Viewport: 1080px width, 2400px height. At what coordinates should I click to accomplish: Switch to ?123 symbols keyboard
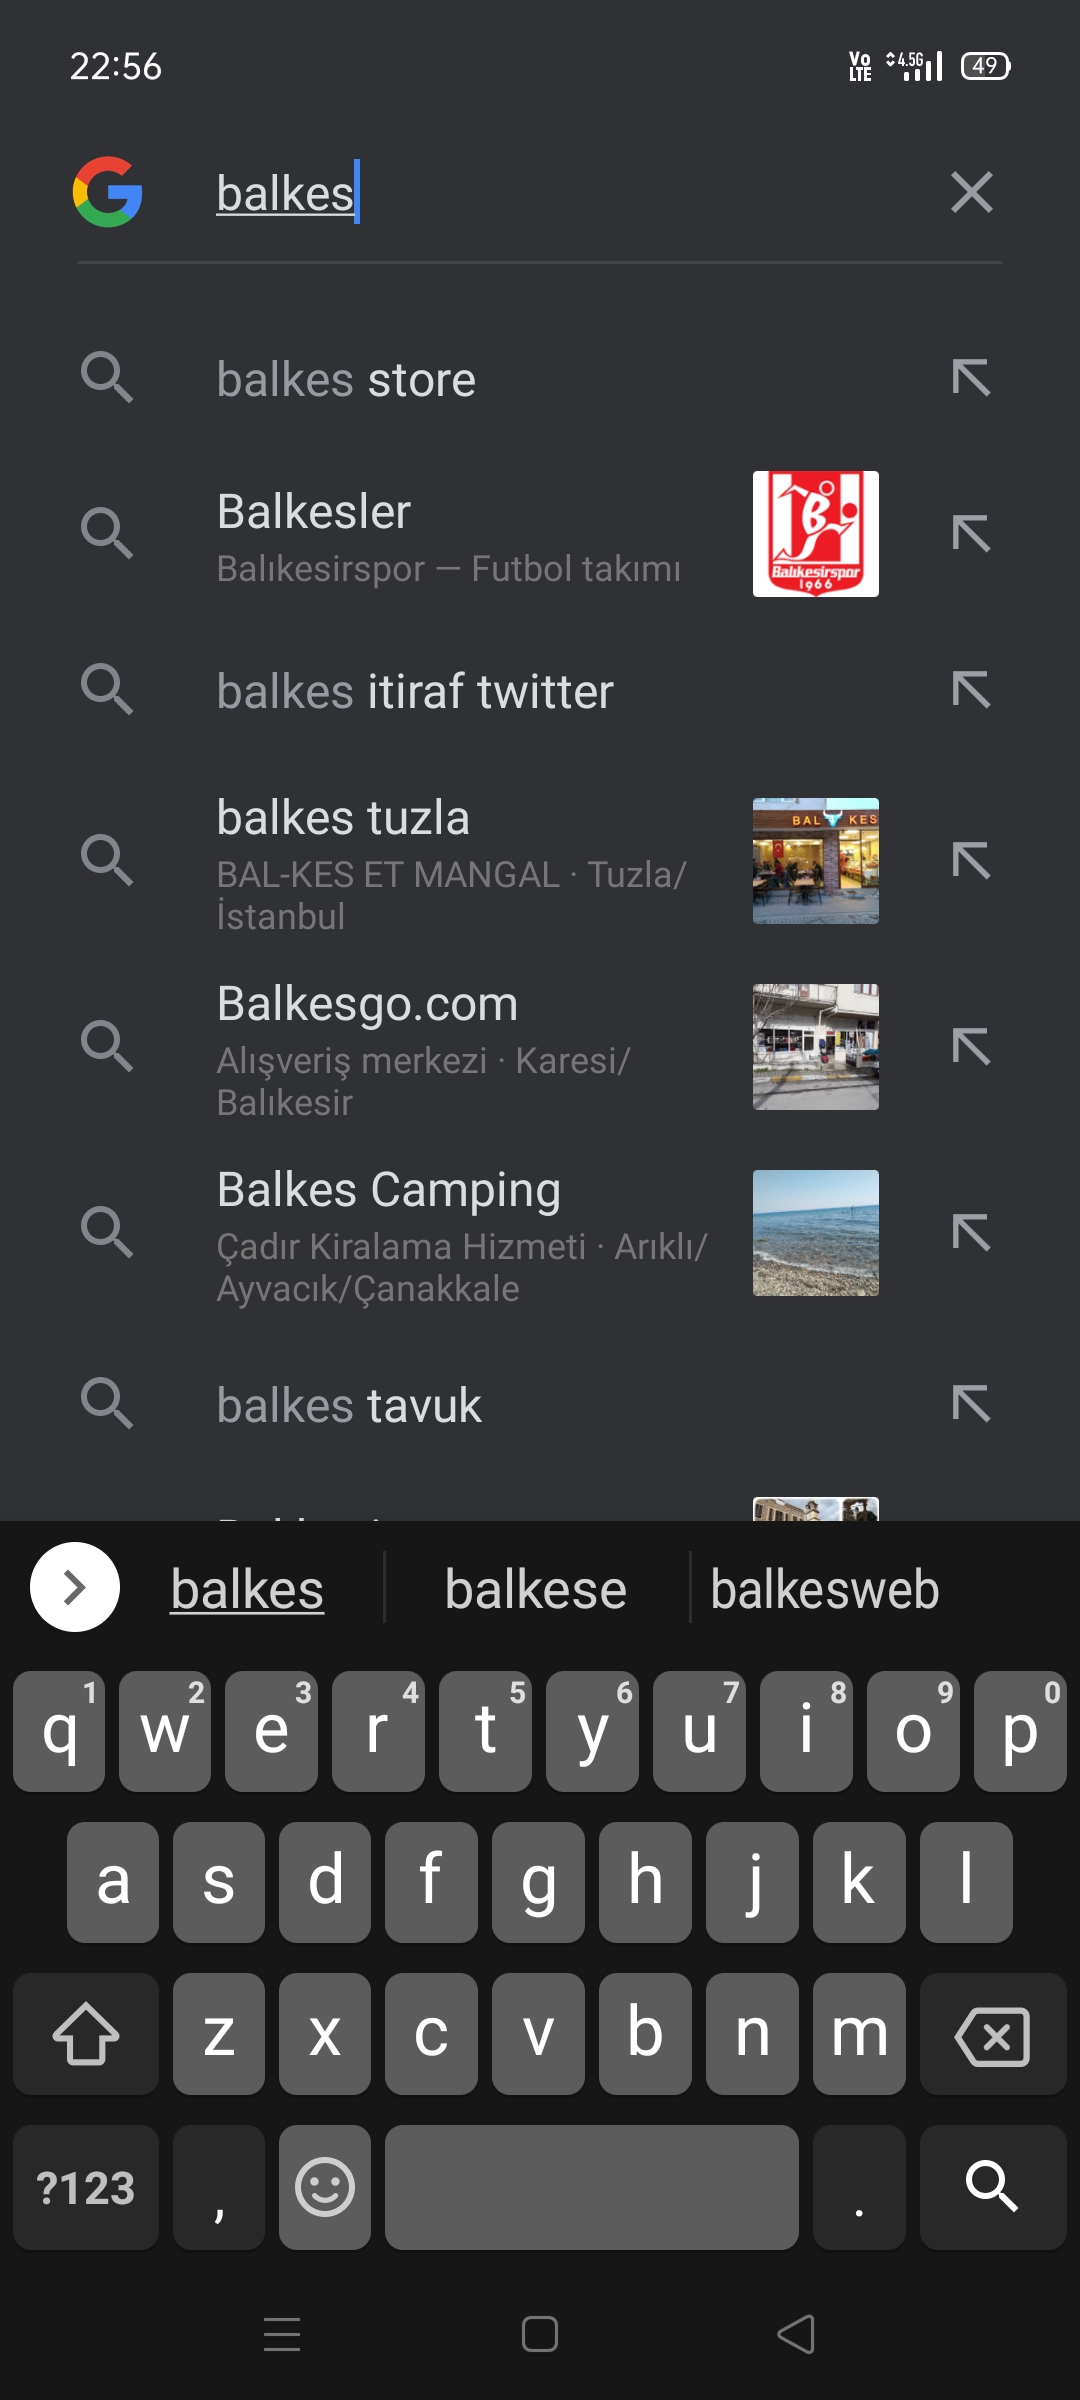[x=86, y=2186]
